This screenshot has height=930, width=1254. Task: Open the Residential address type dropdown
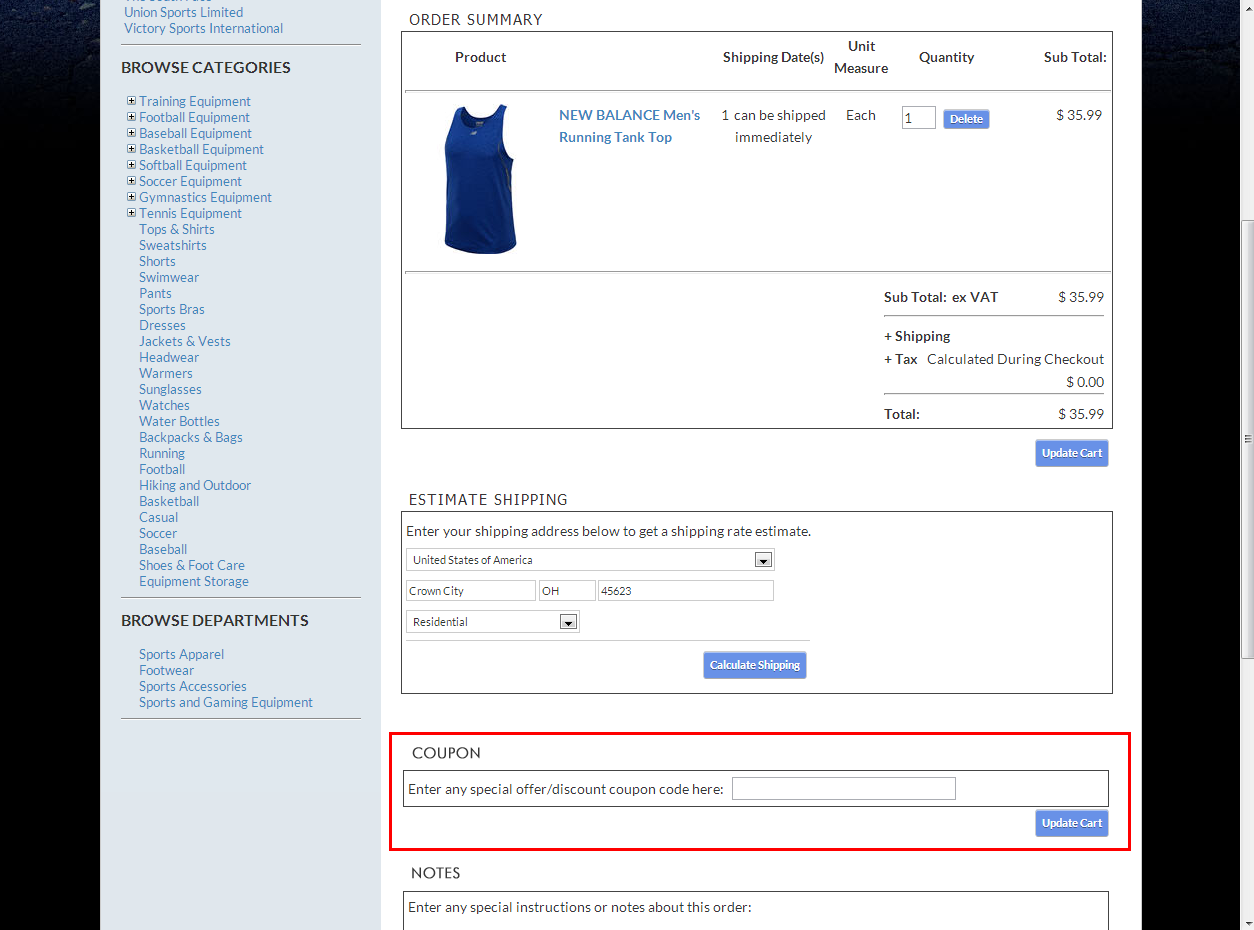[568, 622]
